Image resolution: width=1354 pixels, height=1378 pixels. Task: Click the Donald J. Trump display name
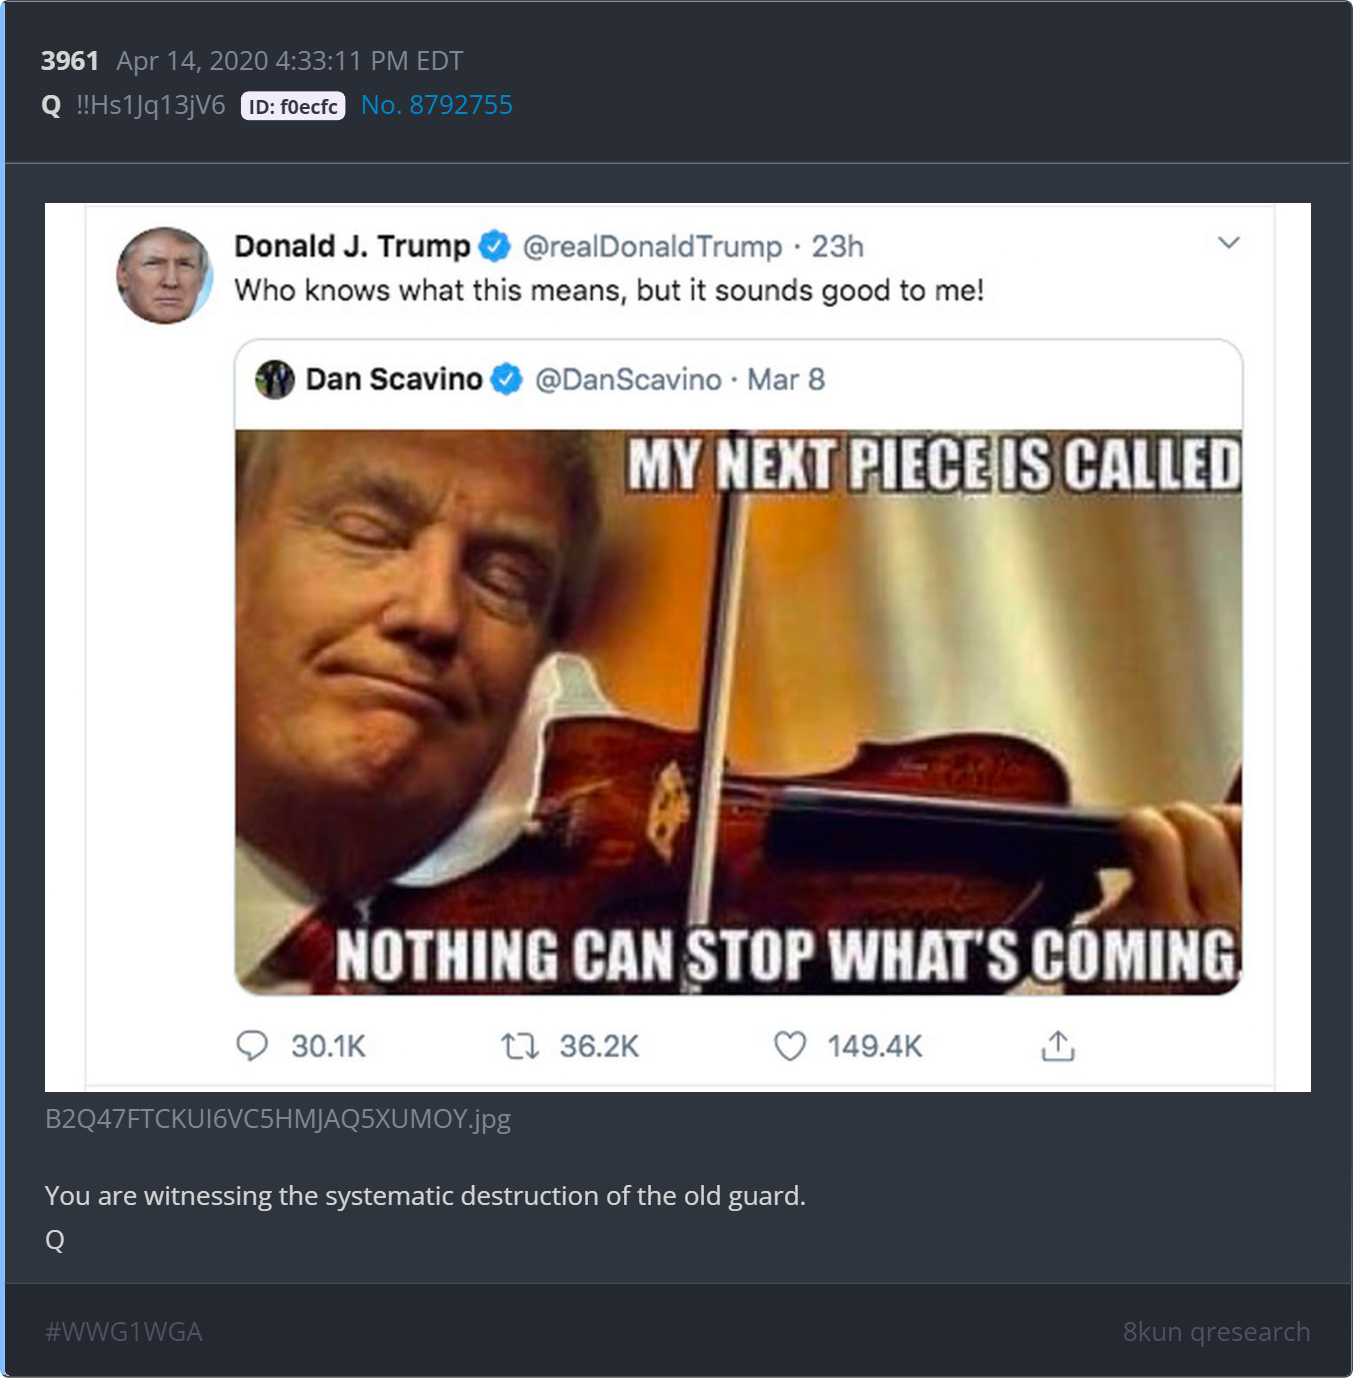click(x=352, y=246)
